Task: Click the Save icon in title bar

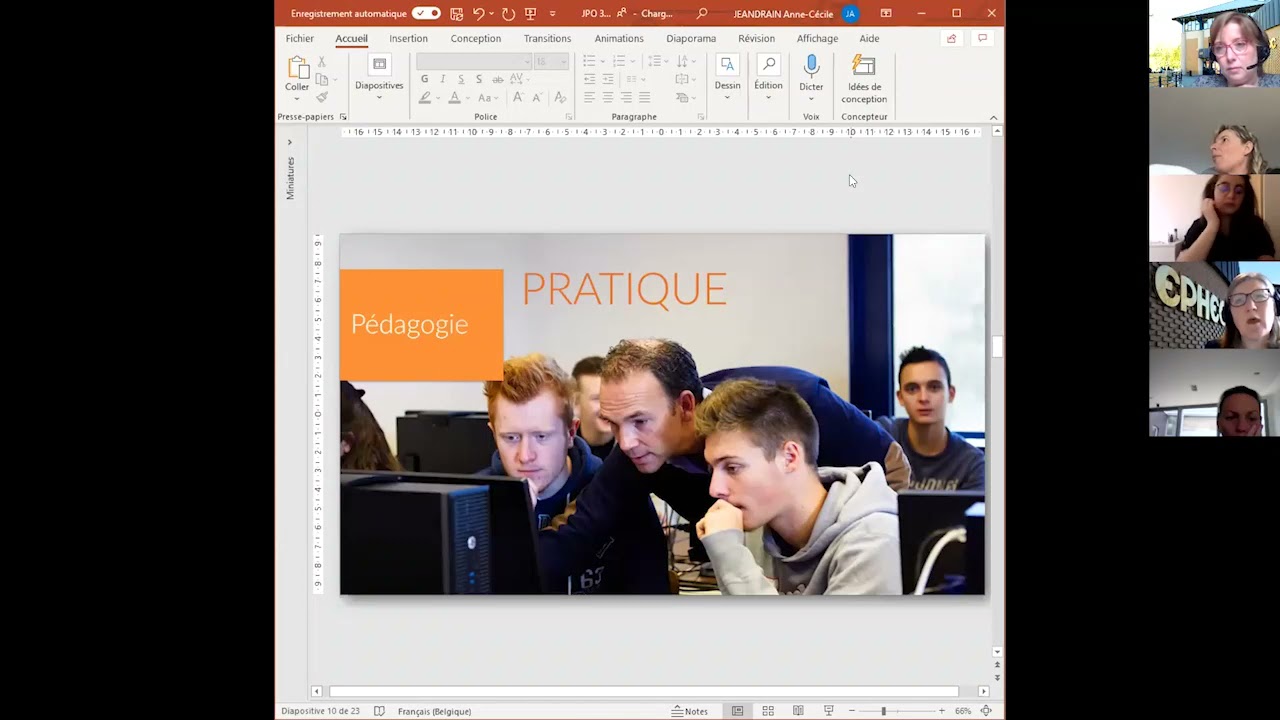Action: click(456, 13)
